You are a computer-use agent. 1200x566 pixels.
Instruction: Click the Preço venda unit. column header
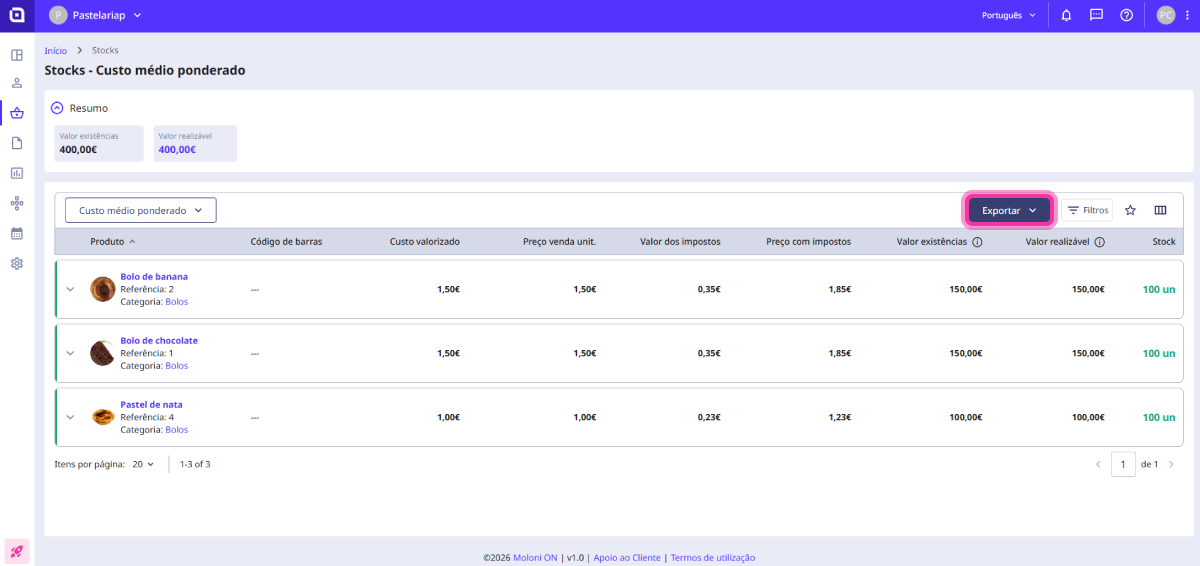(559, 242)
